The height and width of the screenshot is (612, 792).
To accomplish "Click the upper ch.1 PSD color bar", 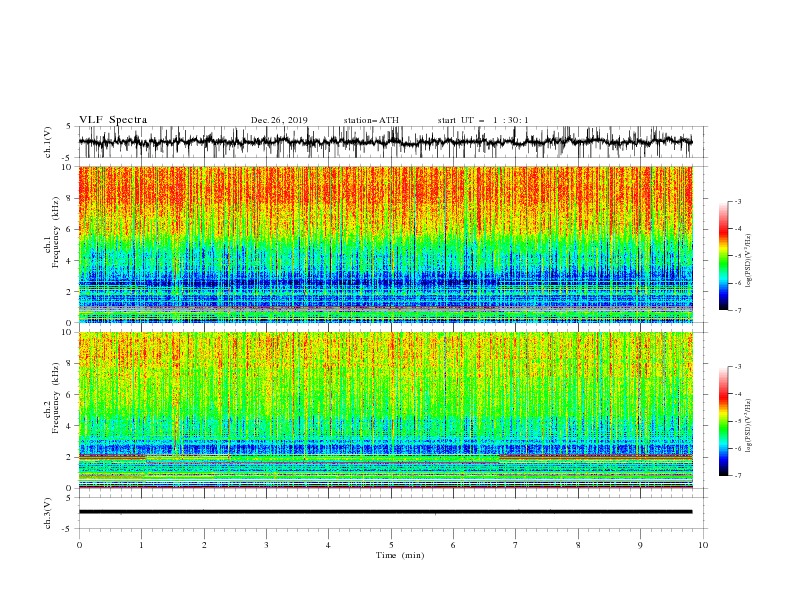I will (x=723, y=256).
